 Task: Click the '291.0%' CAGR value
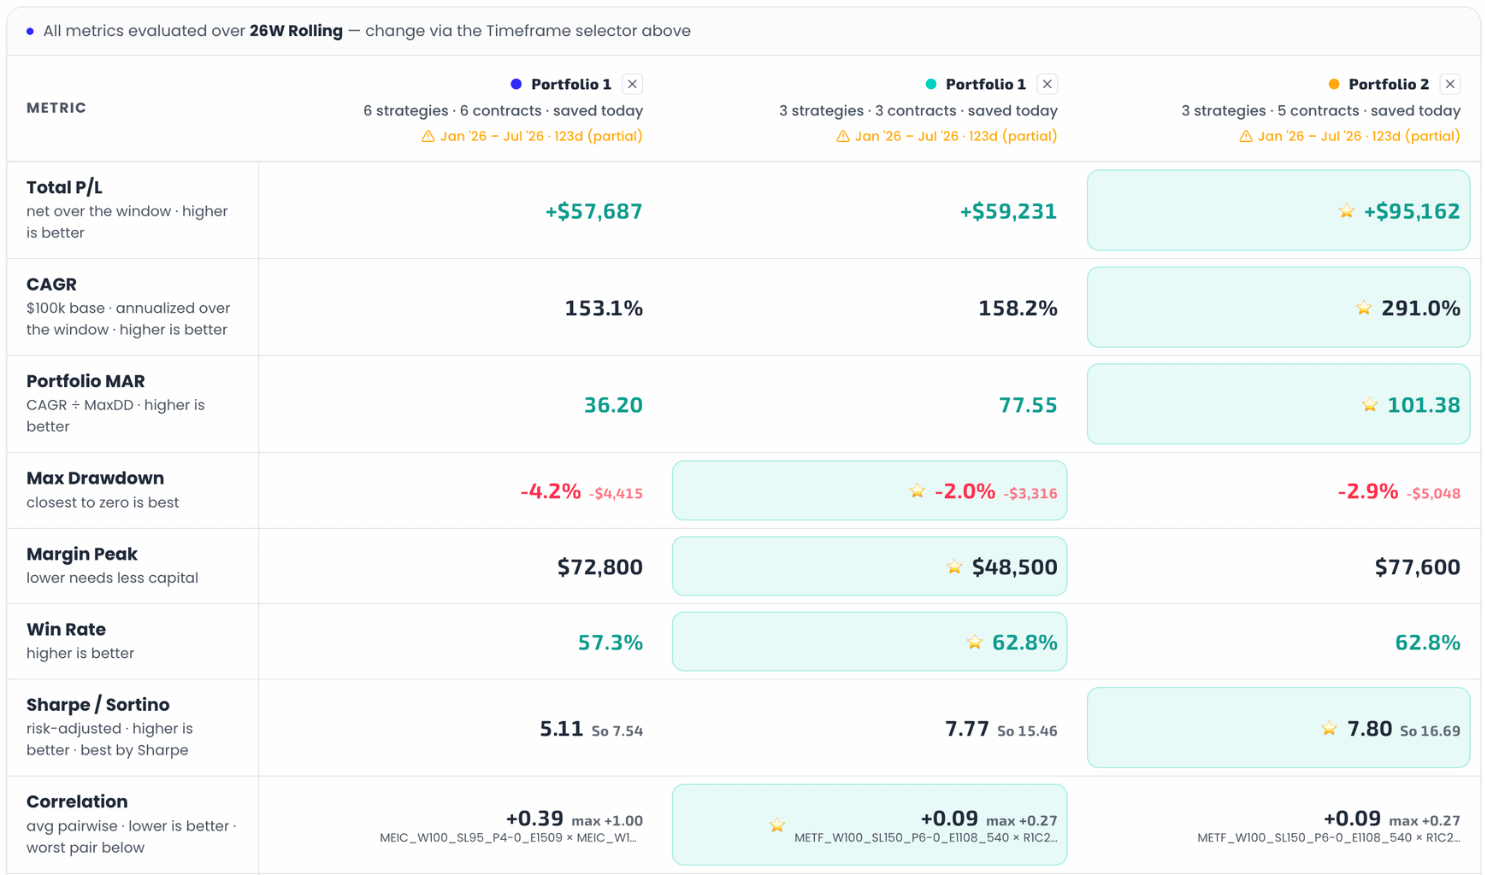point(1421,308)
